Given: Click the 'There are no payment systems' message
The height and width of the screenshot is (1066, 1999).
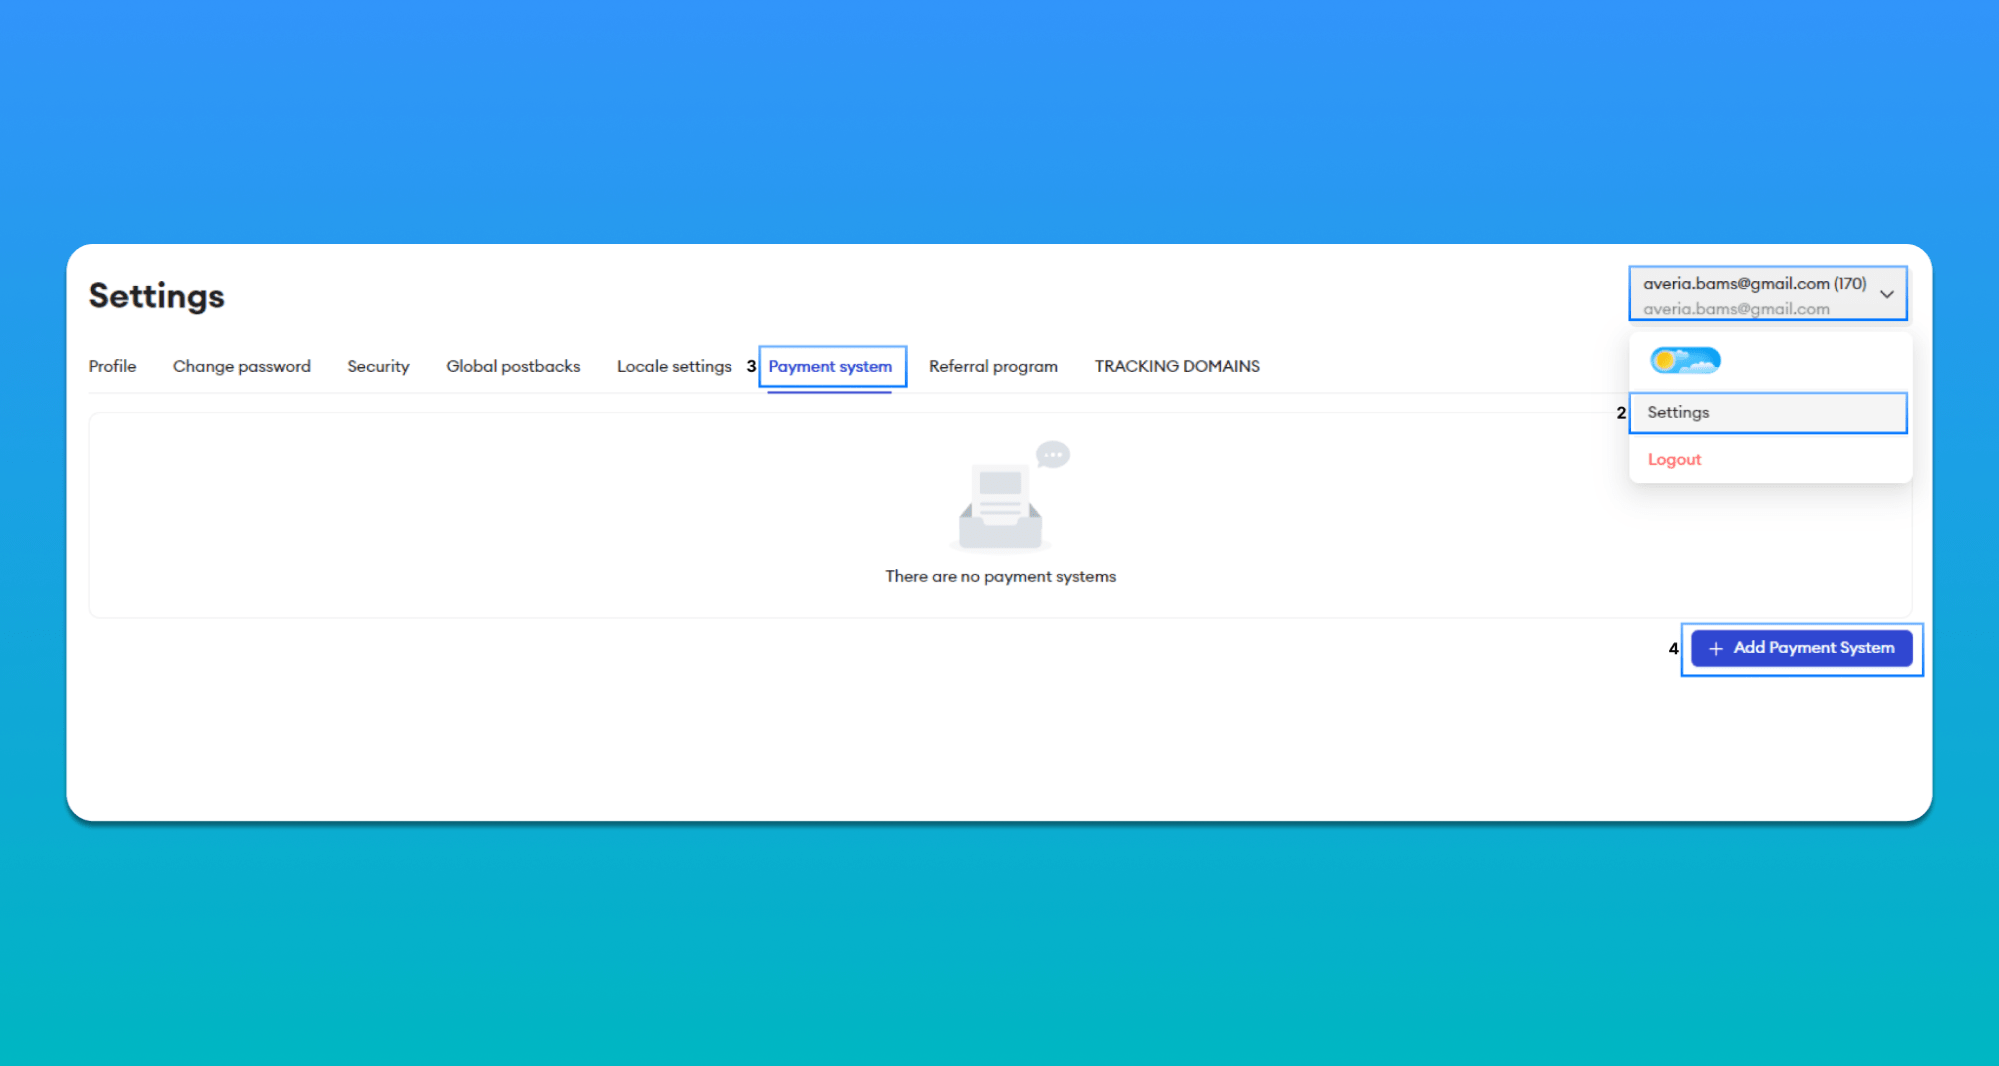Looking at the screenshot, I should 1000,577.
